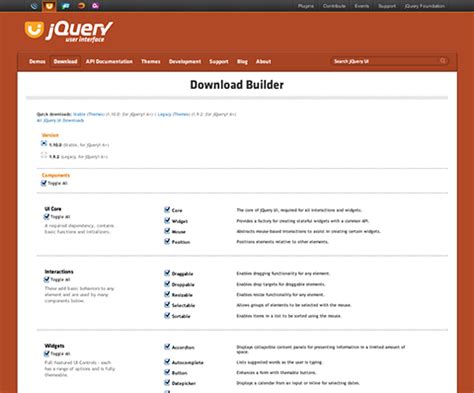This screenshot has width=474, height=393.
Task: Click the UI Core group heading
Action: coord(53,209)
